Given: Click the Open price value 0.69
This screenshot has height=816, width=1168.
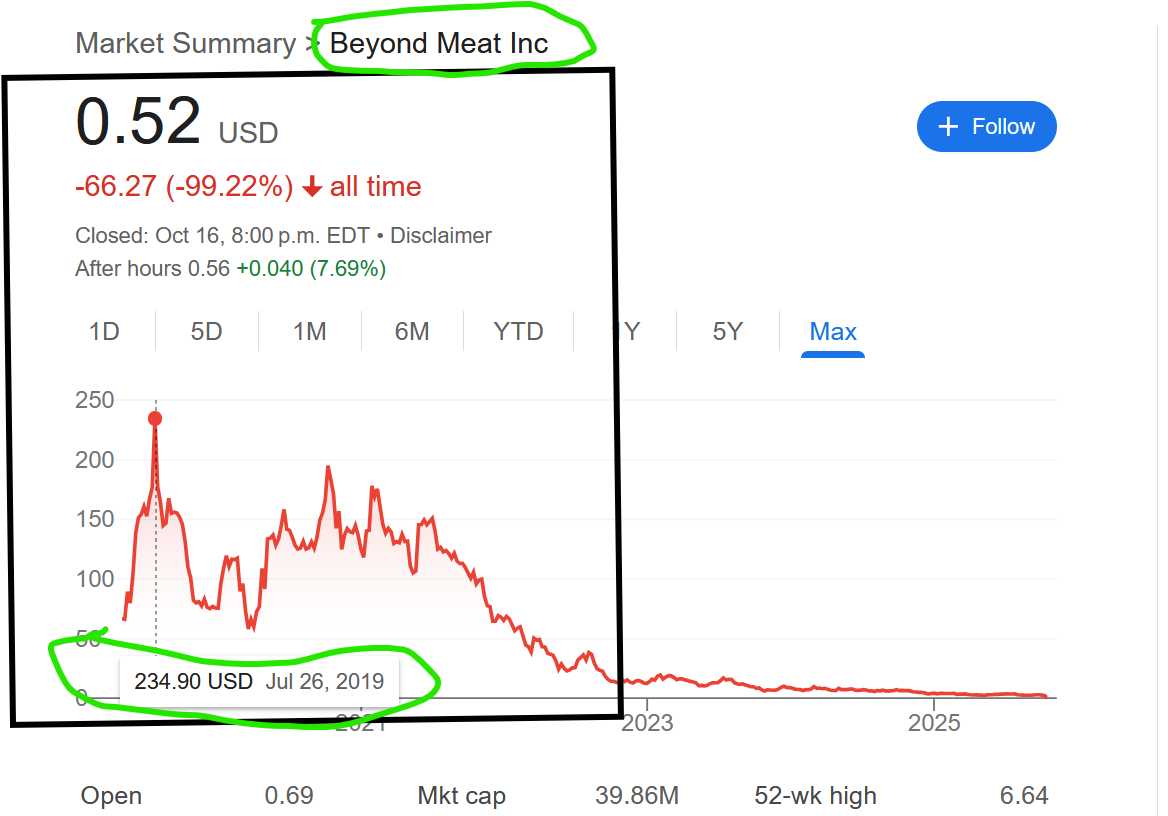Looking at the screenshot, I should click(289, 796).
